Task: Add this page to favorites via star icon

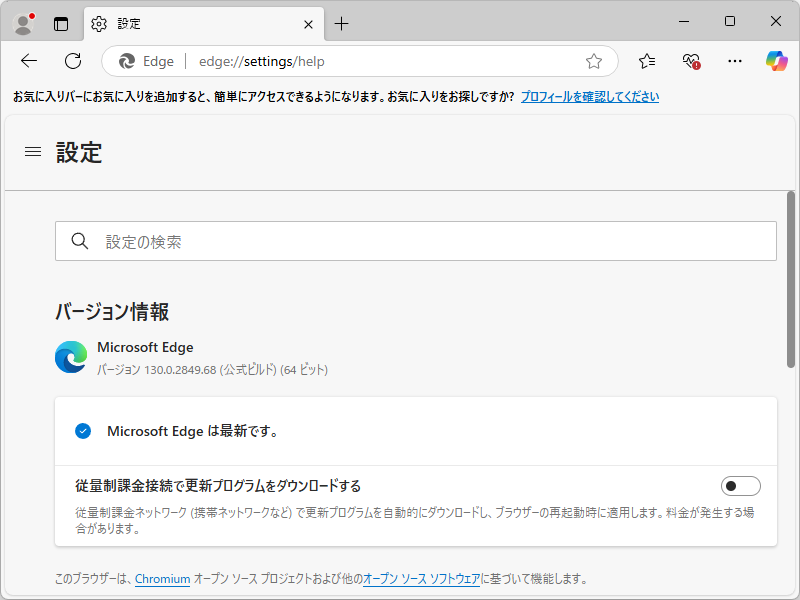Action: coord(595,61)
